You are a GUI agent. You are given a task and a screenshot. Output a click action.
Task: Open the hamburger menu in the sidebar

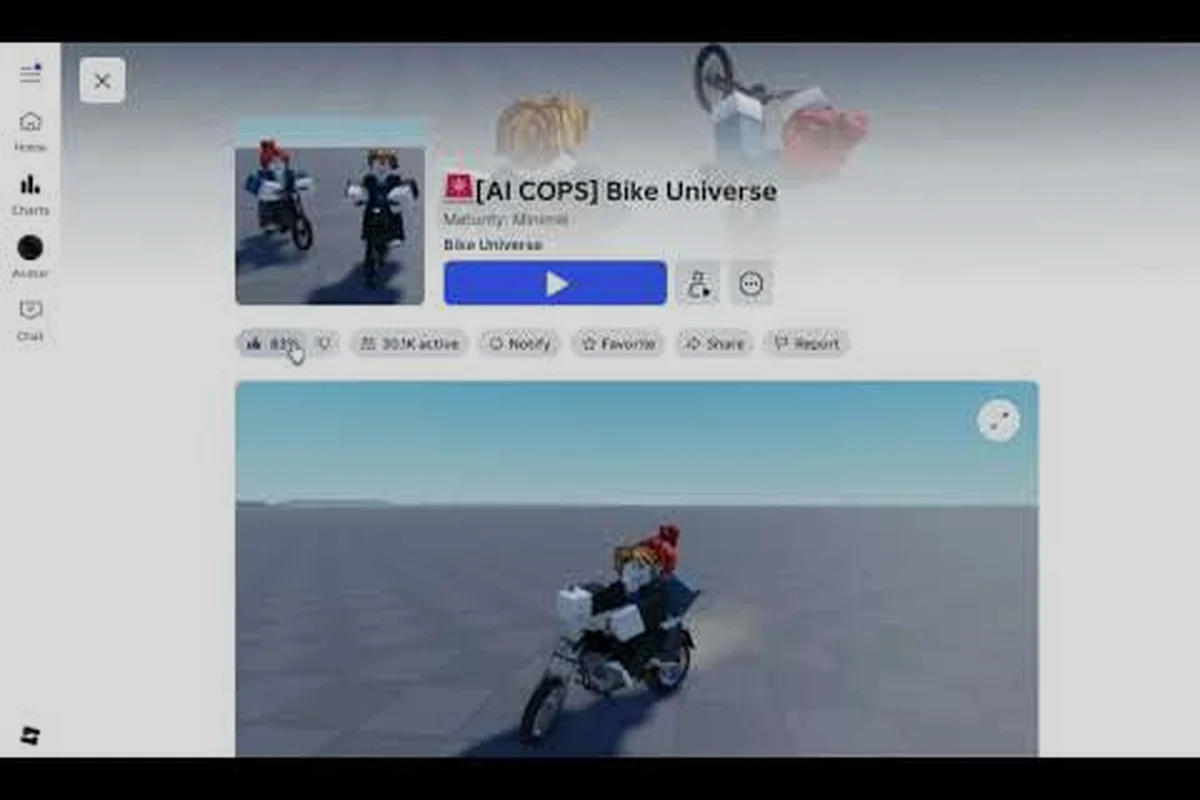tap(30, 73)
